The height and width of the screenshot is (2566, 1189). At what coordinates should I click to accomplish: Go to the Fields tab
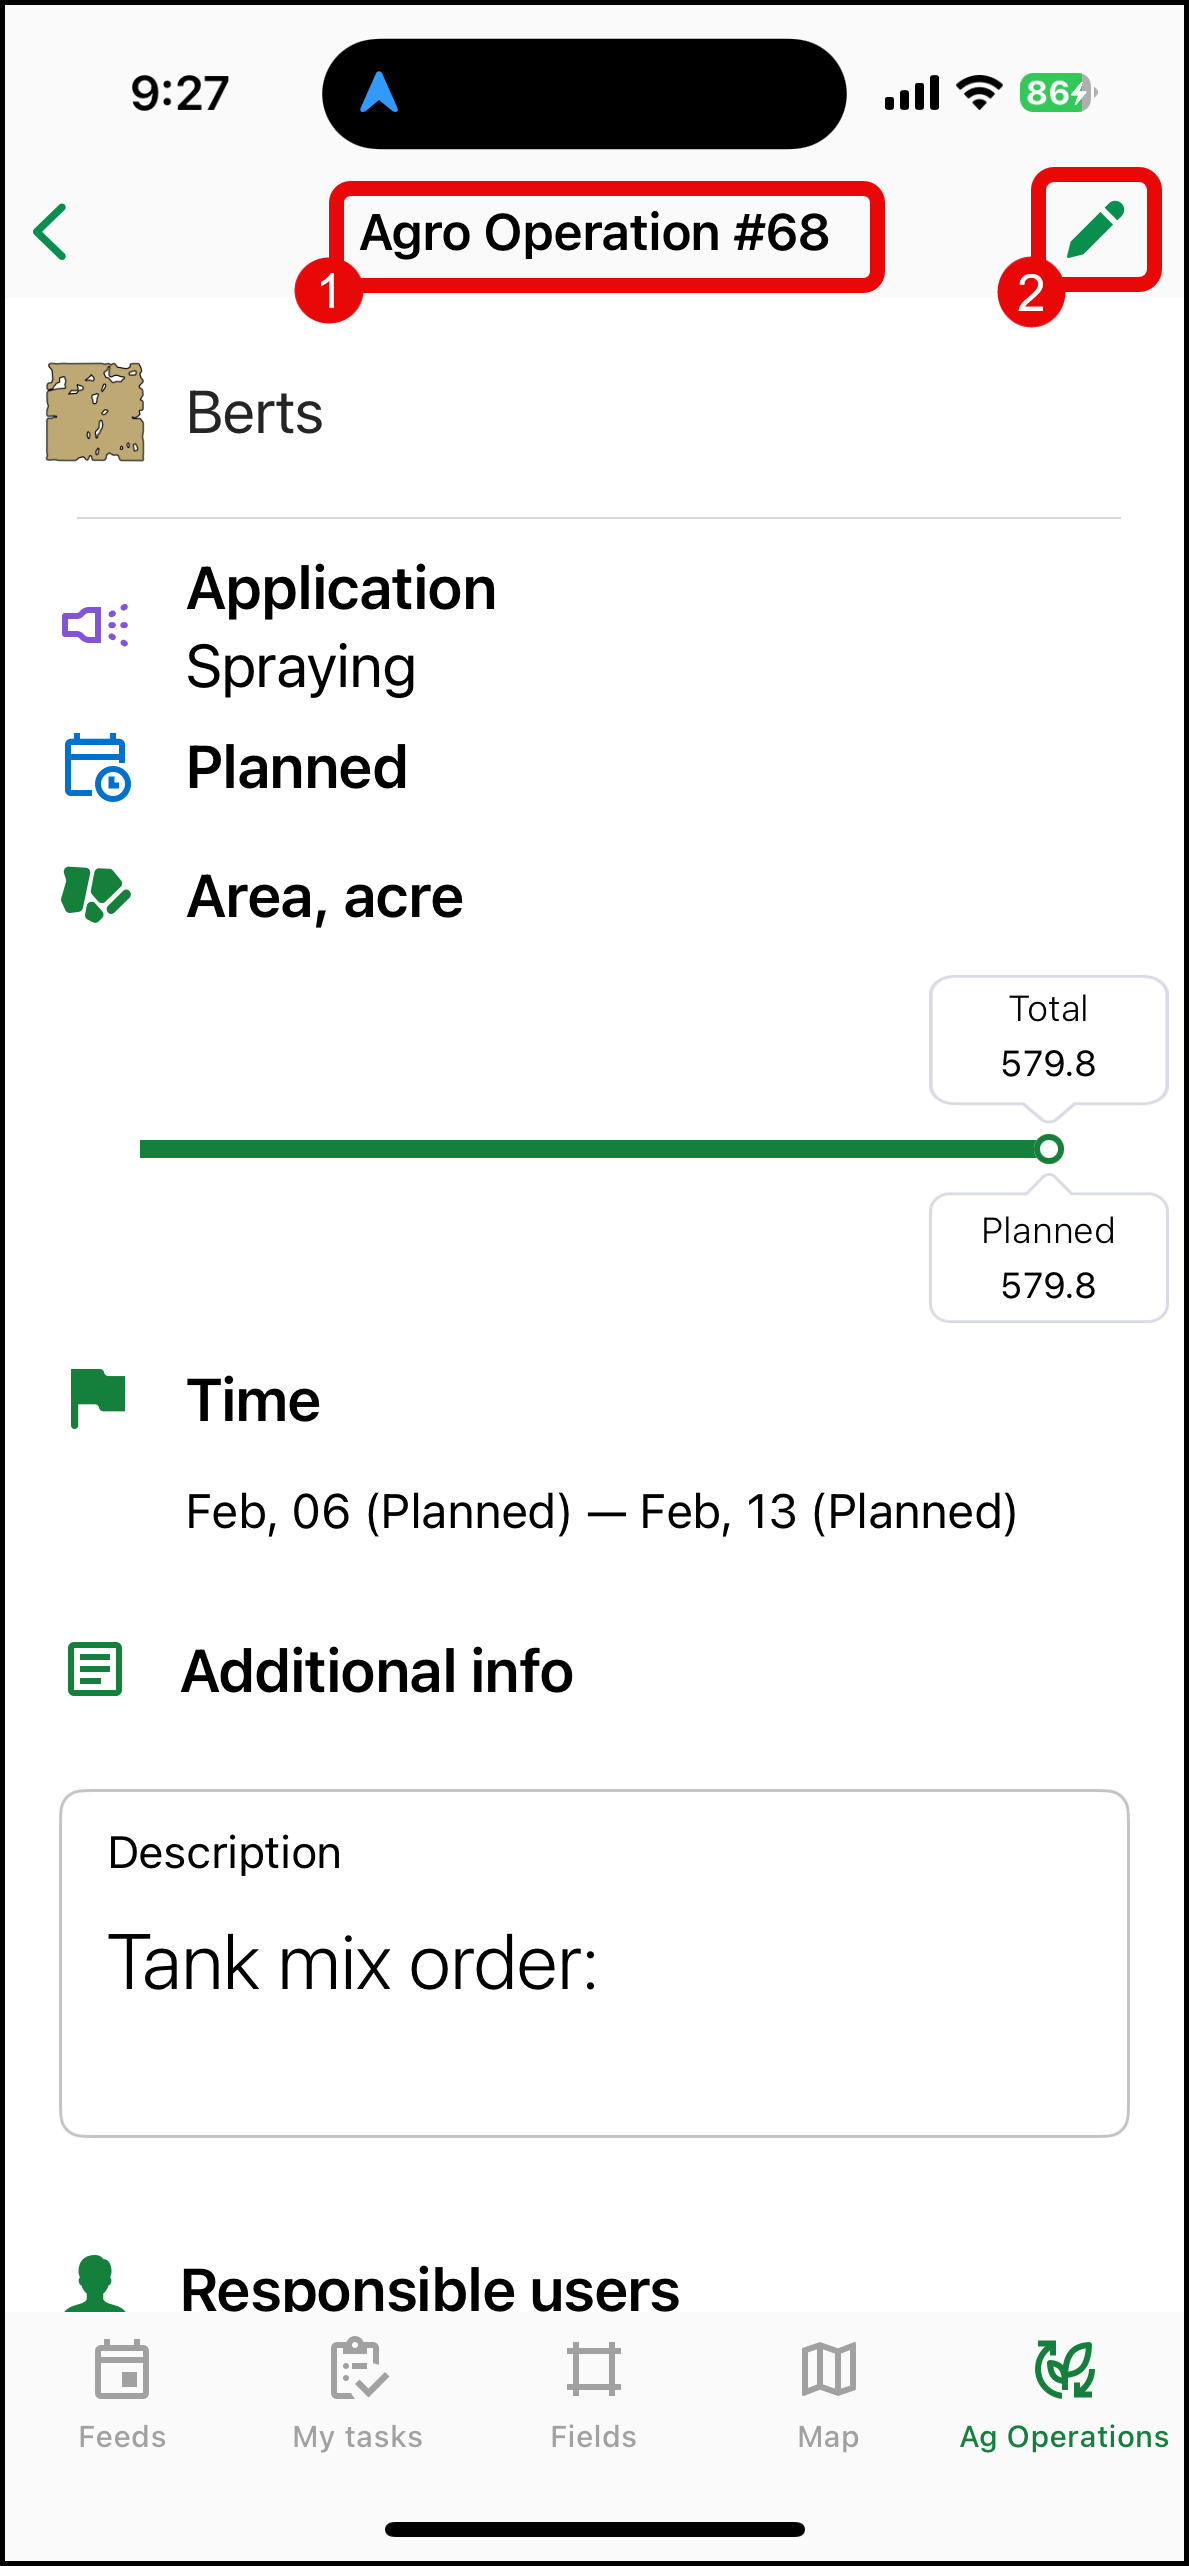[x=593, y=2393]
